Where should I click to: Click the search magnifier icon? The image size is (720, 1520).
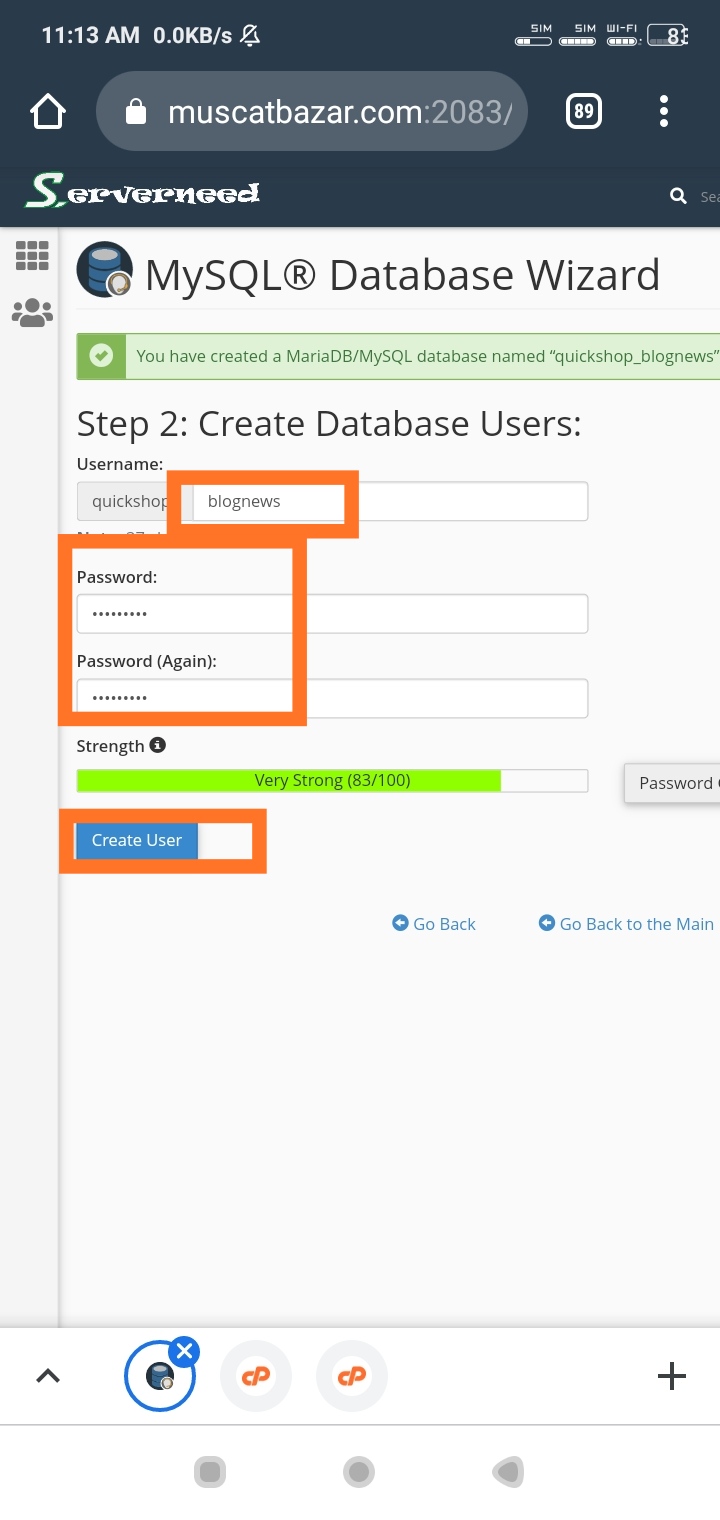coord(678,196)
